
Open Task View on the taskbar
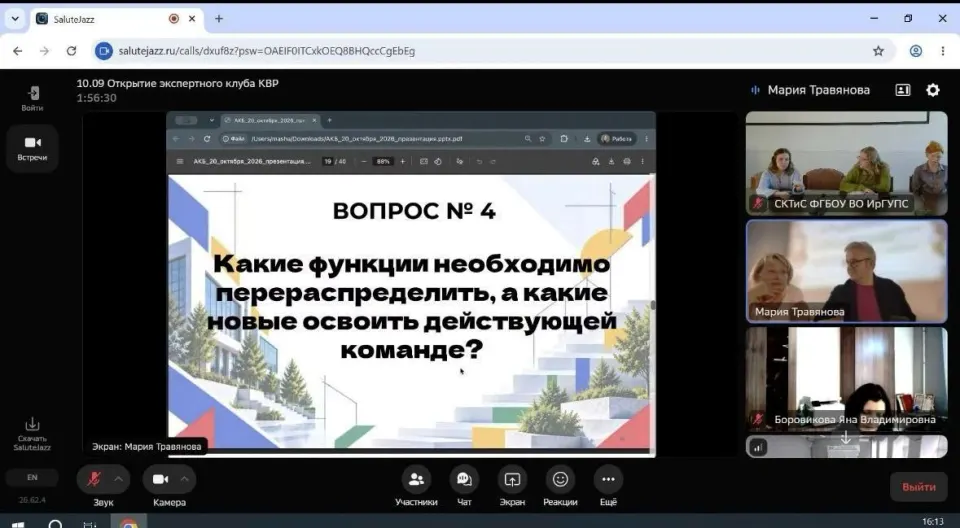coord(89,524)
